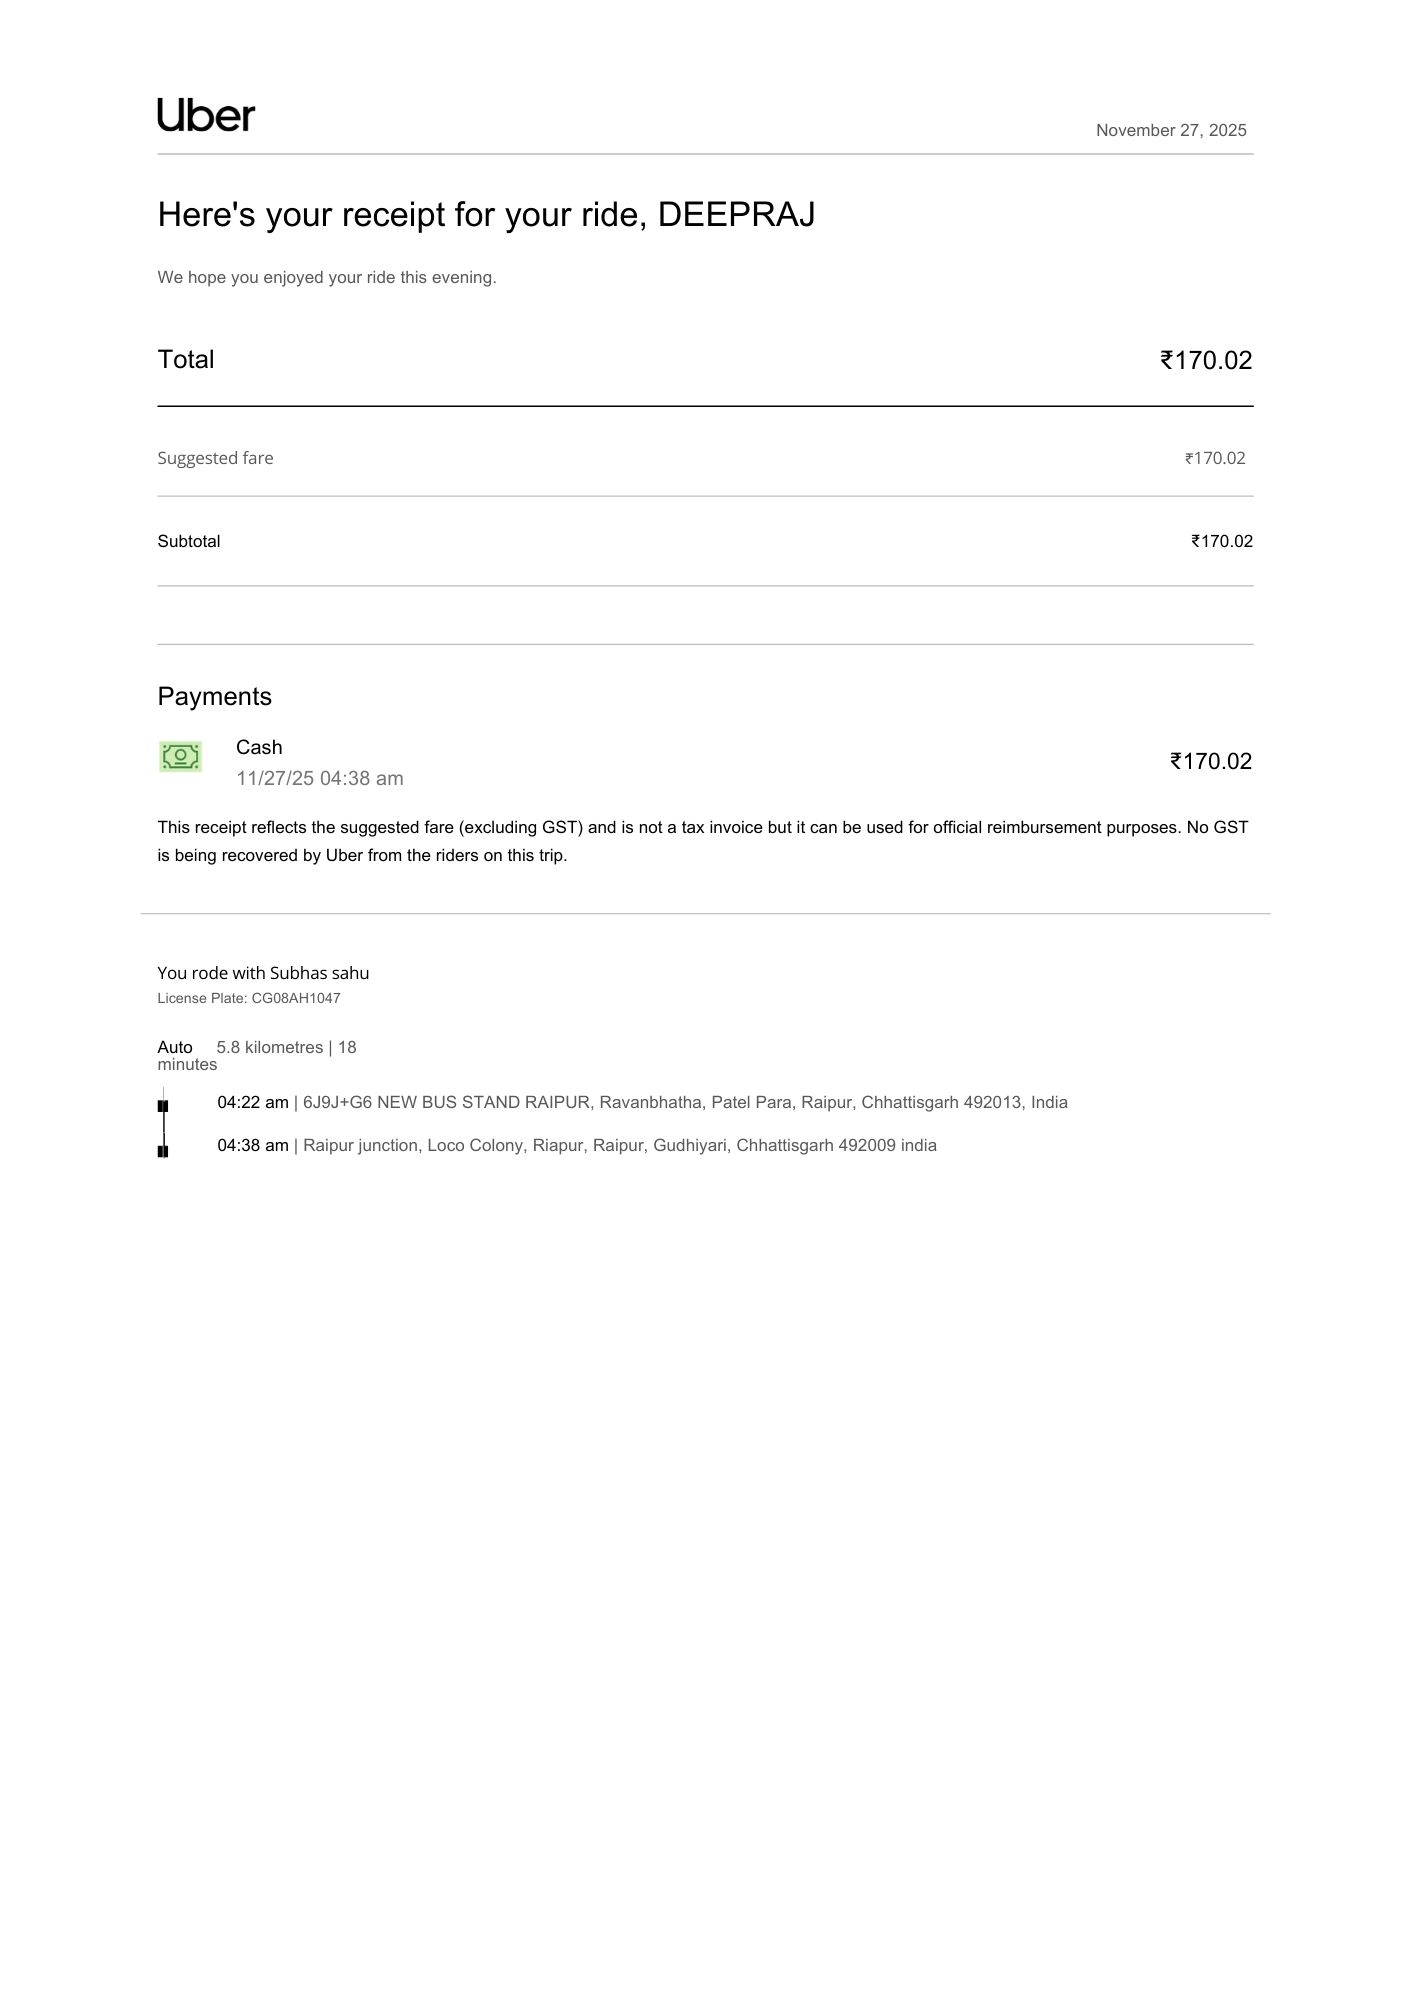Select the Cash payment method label
The width and height of the screenshot is (1414, 2000).
(x=259, y=747)
